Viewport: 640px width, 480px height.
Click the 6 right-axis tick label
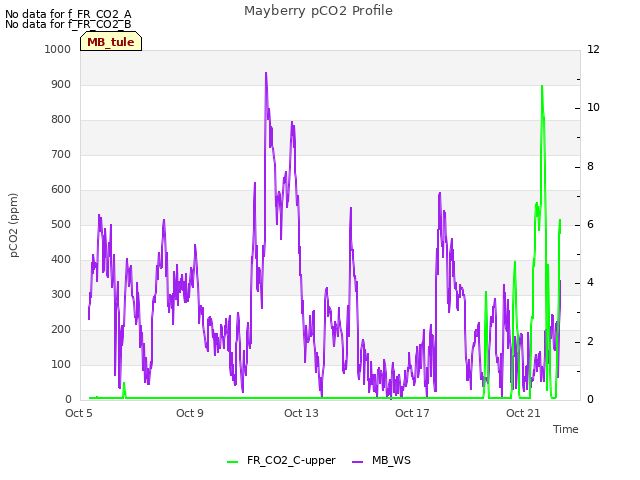(x=590, y=225)
